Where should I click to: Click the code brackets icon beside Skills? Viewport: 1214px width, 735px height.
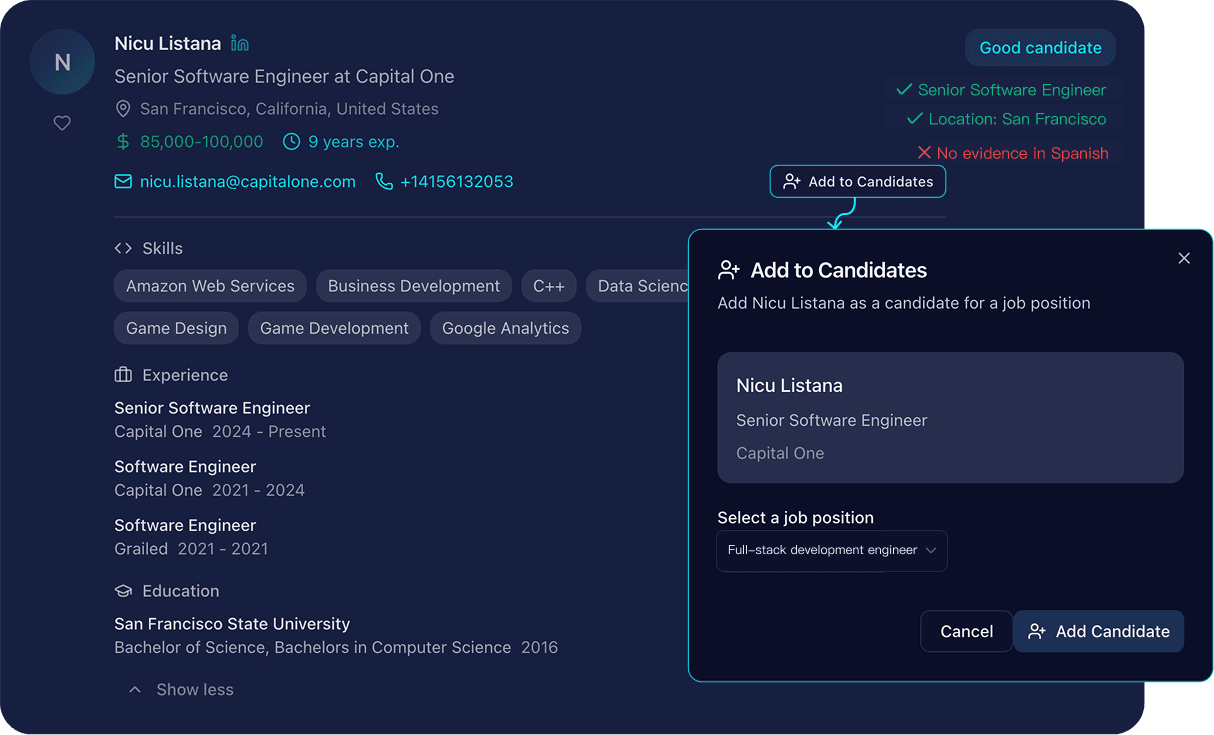pyautogui.click(x=124, y=248)
